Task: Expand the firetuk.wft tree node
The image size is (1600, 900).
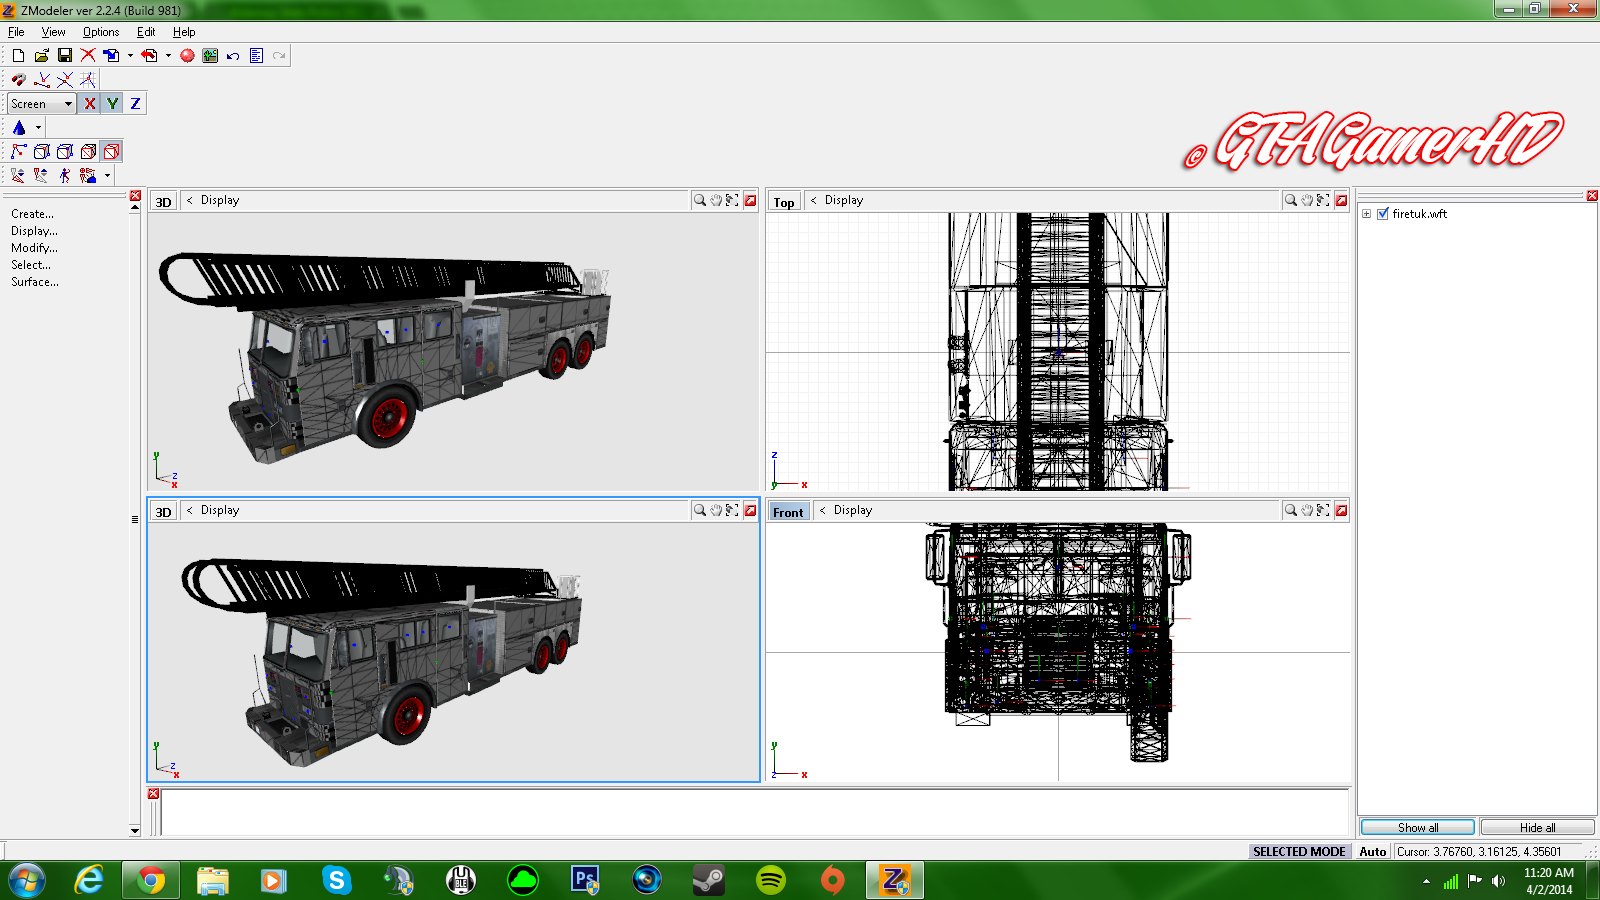Action: coord(1366,214)
